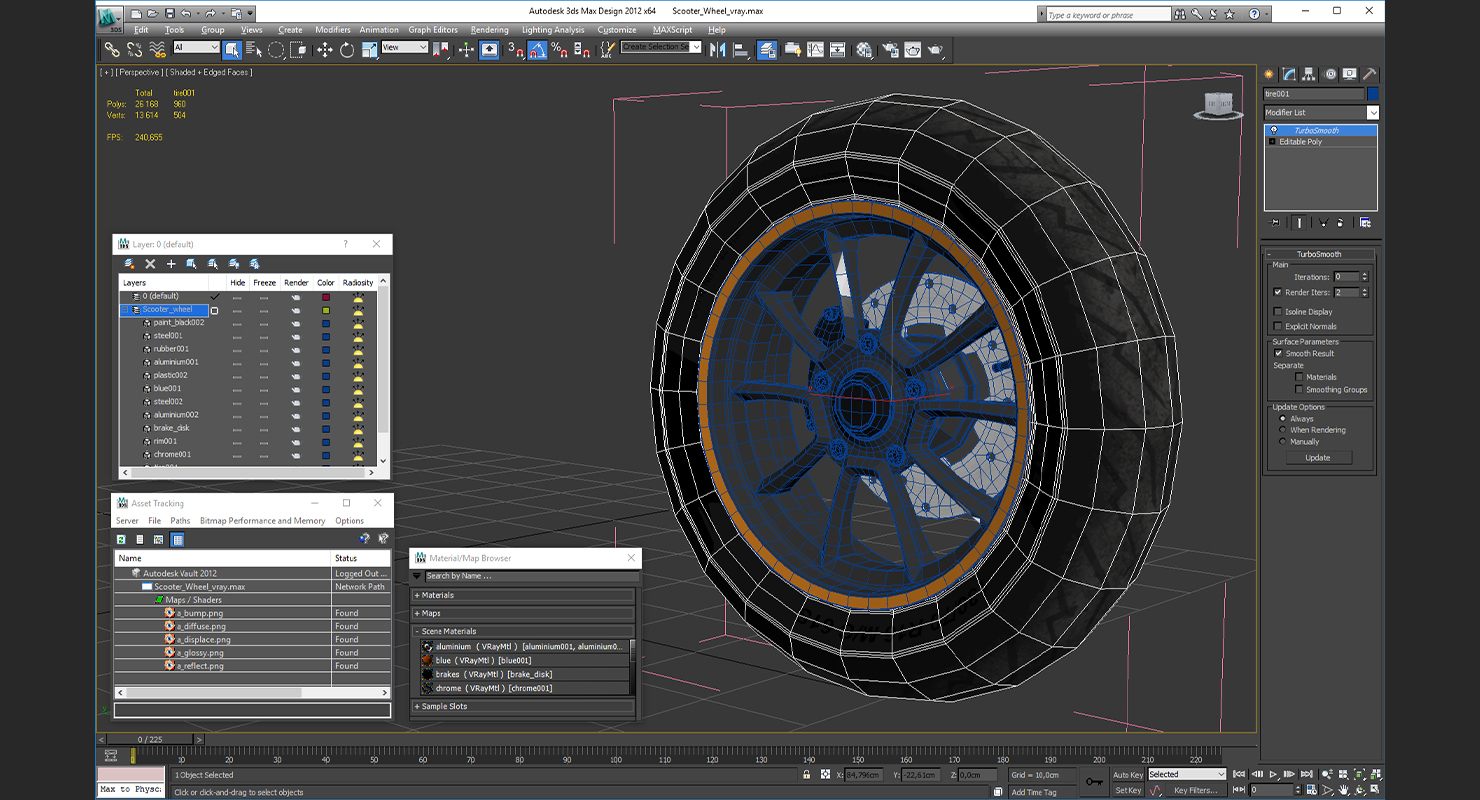Click Configure Modifier Sets icon
The width and height of the screenshot is (1480, 800).
1365,222
